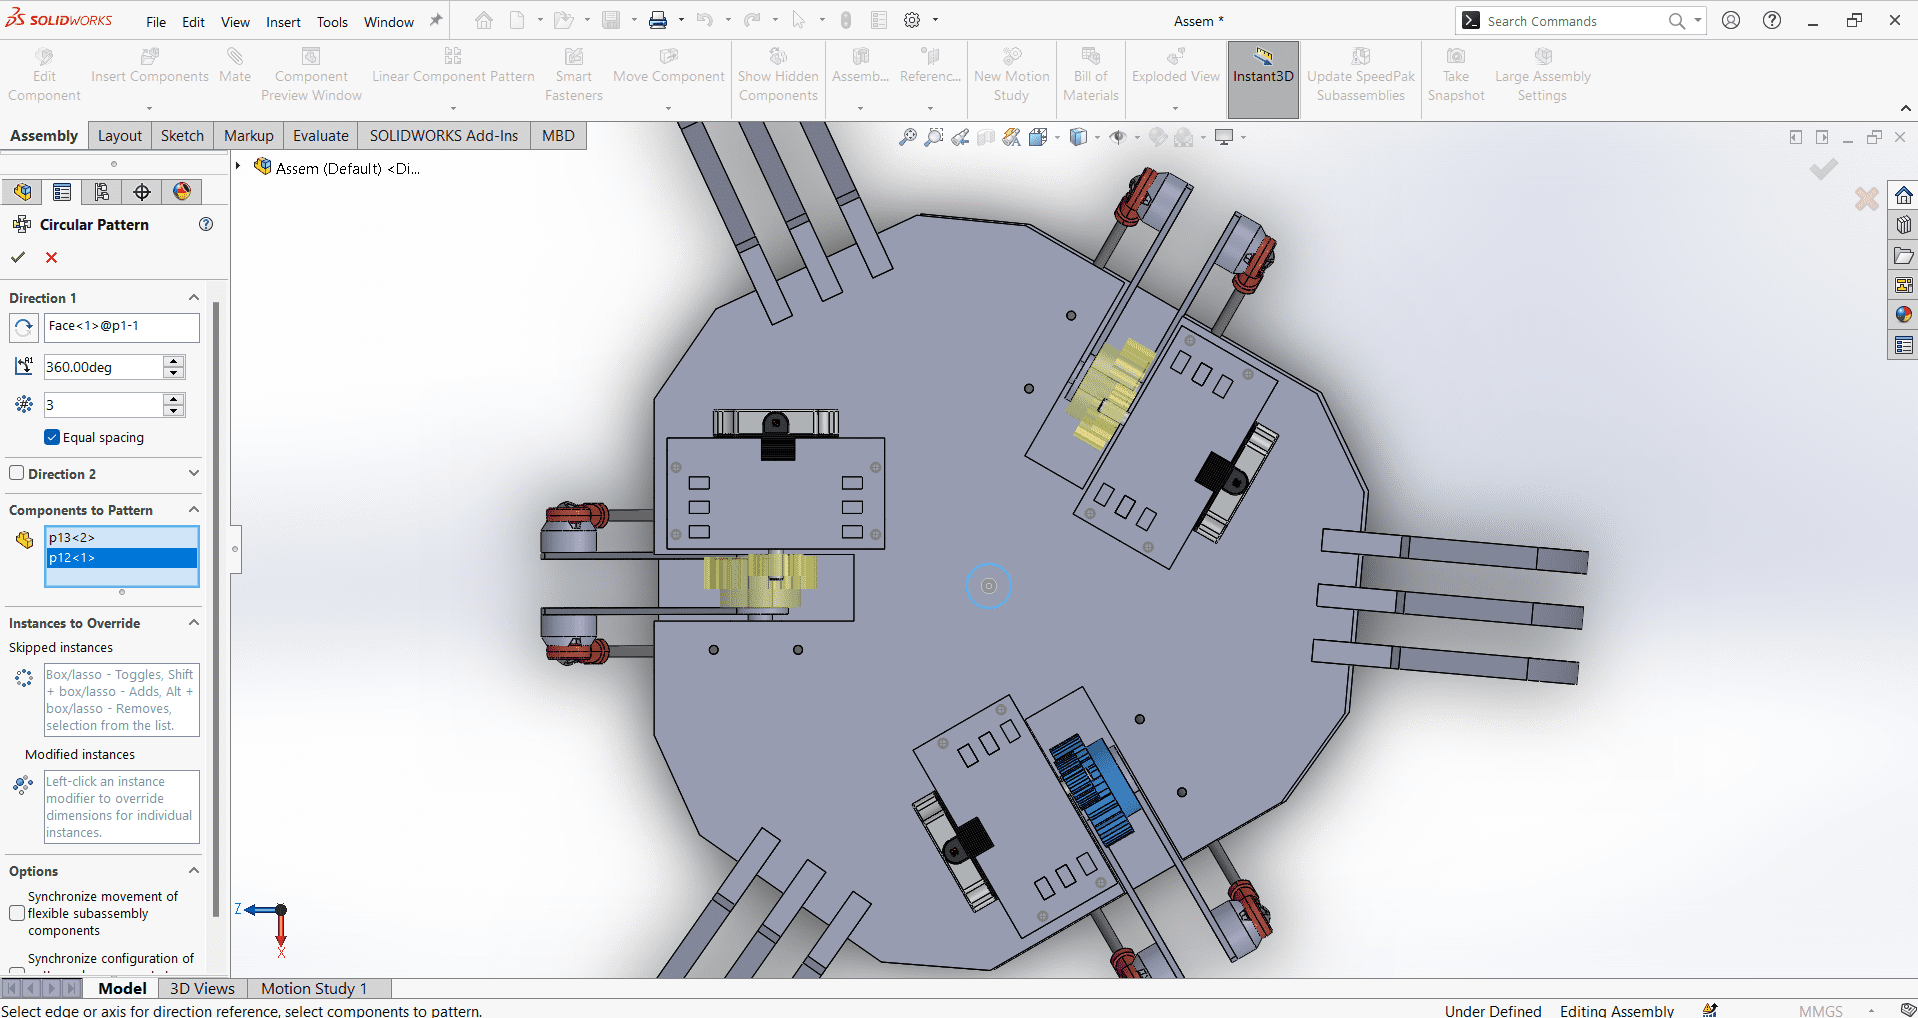Click the Print icon in toolbar

[x=658, y=20]
